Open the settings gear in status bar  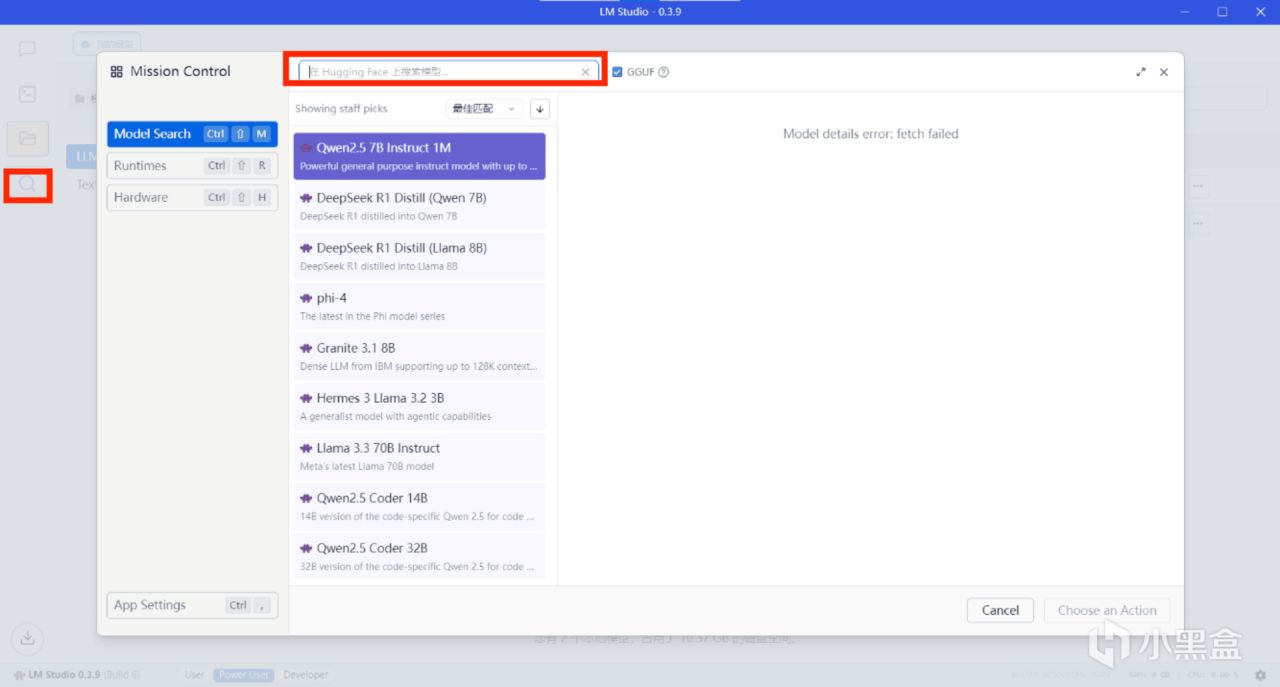point(1260,675)
